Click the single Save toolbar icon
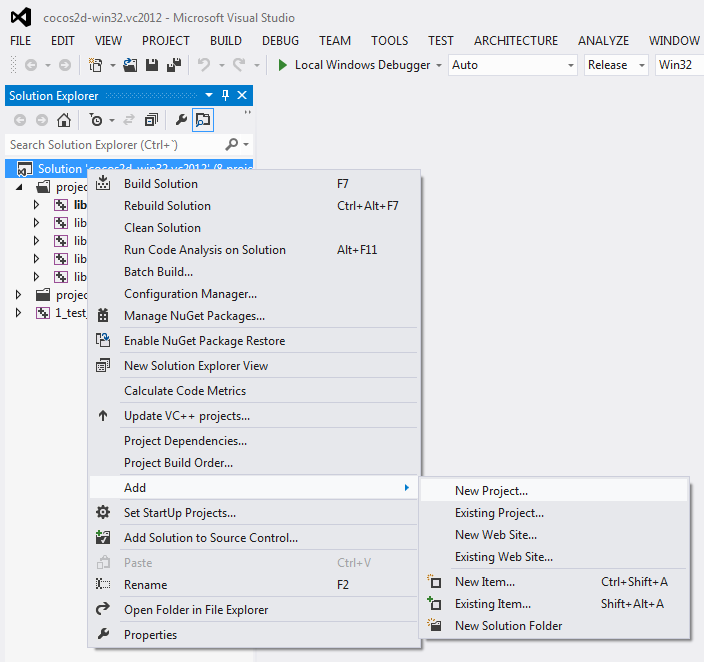This screenshot has height=662, width=704. coord(152,65)
